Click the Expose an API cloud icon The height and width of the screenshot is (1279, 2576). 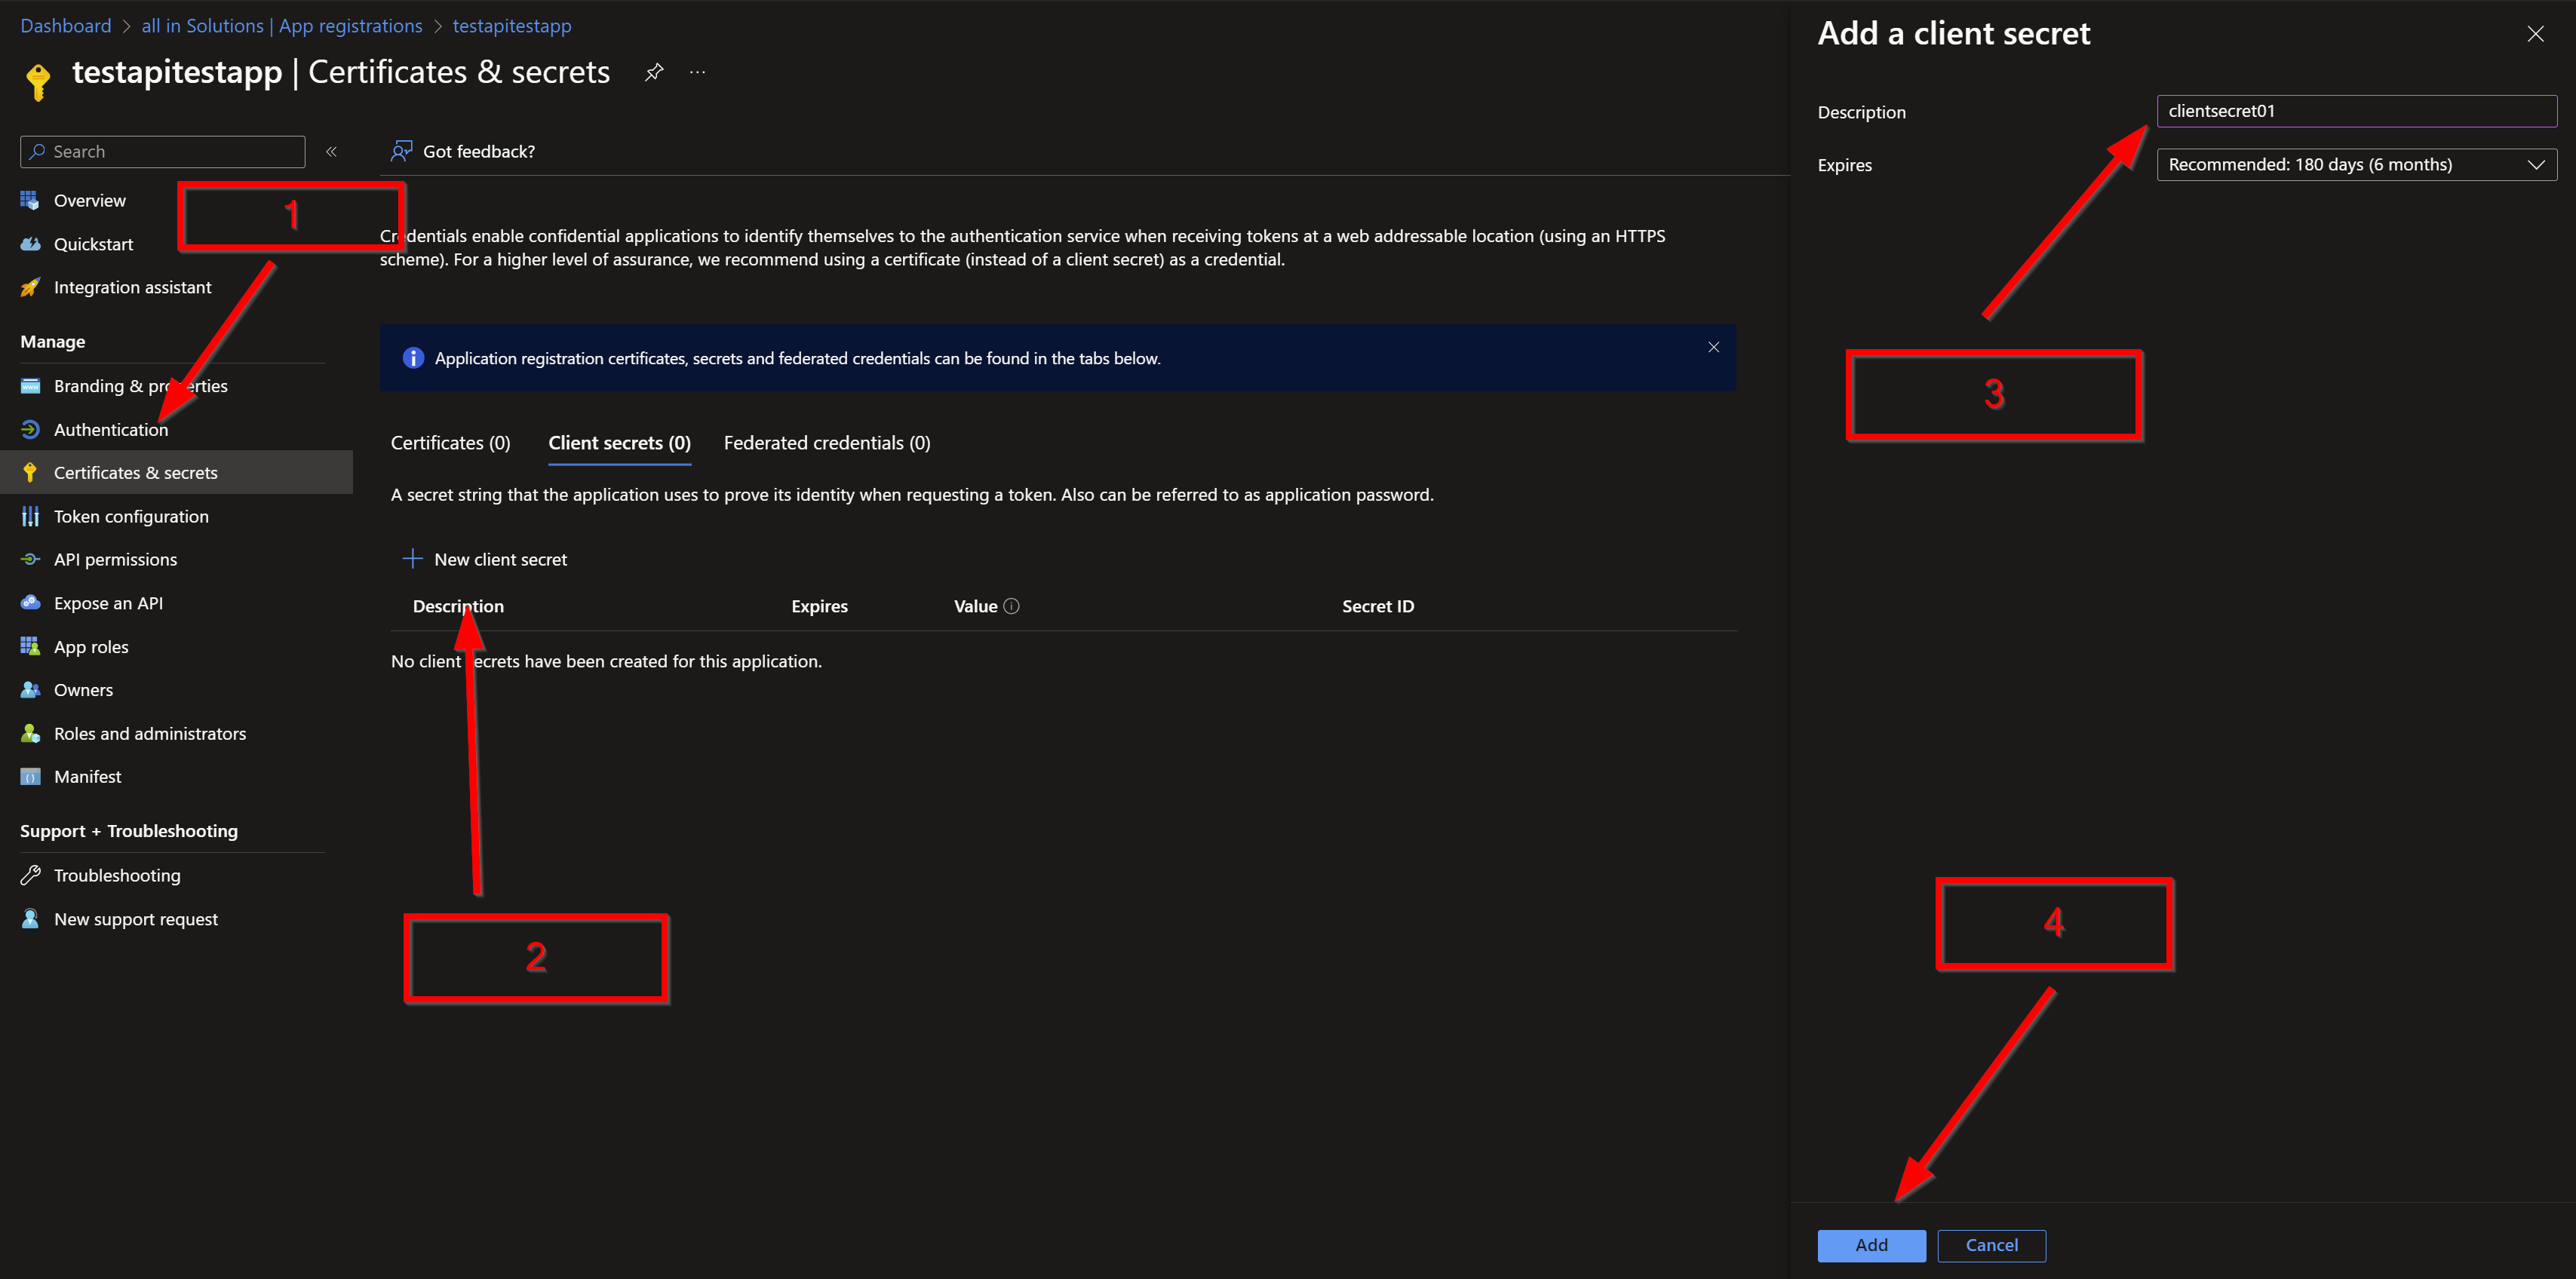pos(30,603)
